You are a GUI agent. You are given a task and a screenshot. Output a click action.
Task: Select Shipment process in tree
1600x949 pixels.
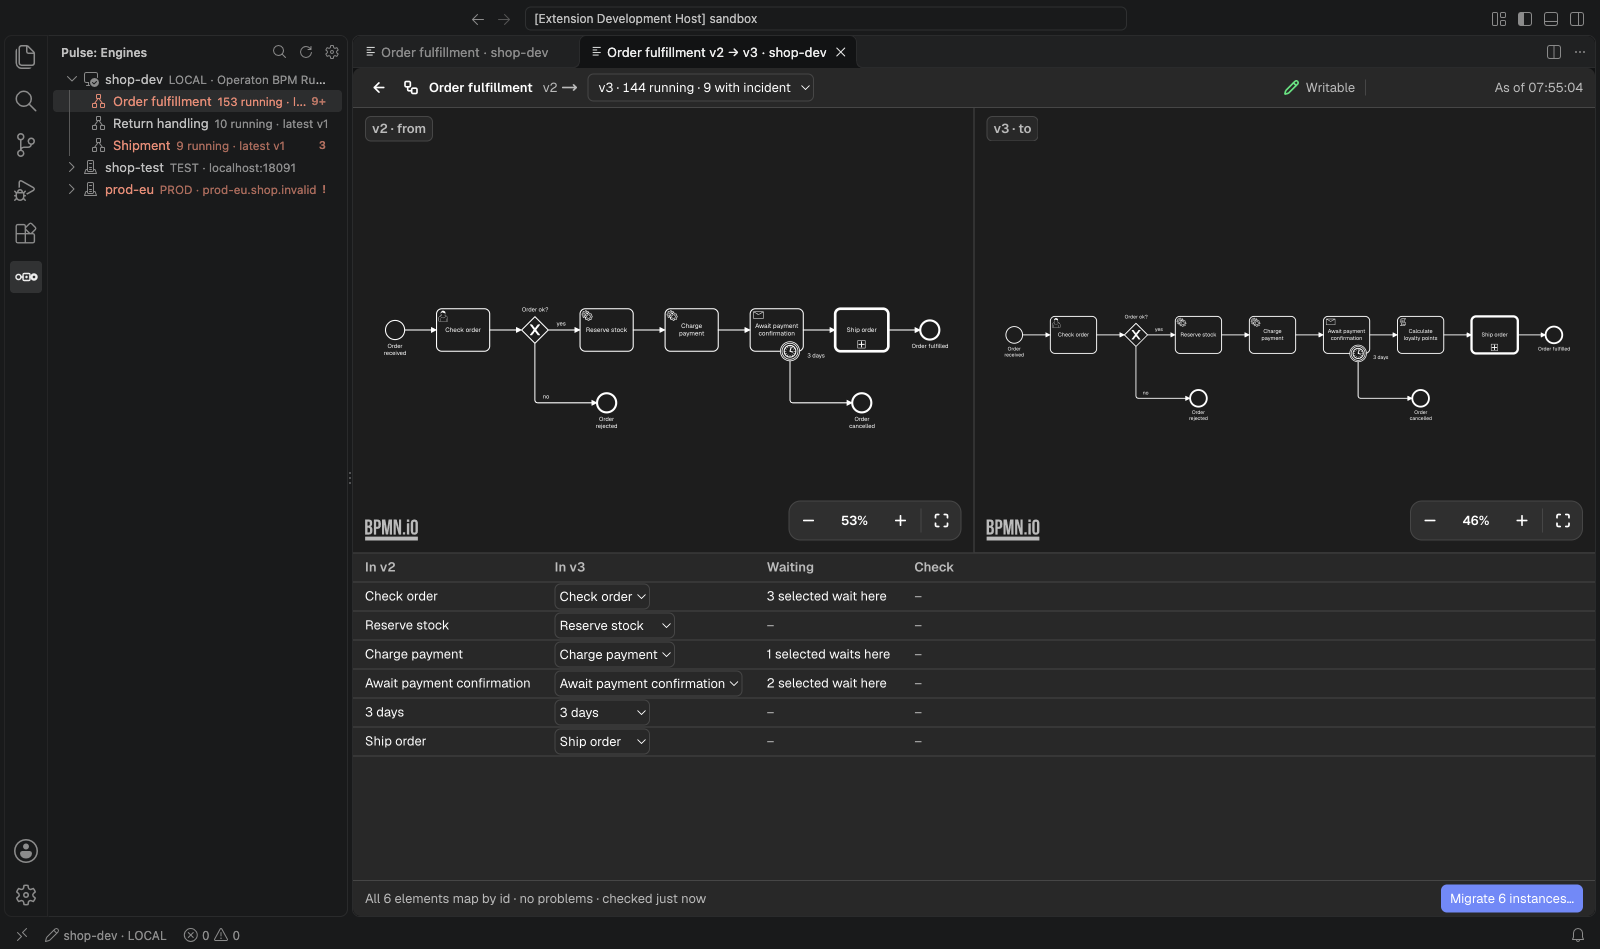click(x=197, y=145)
